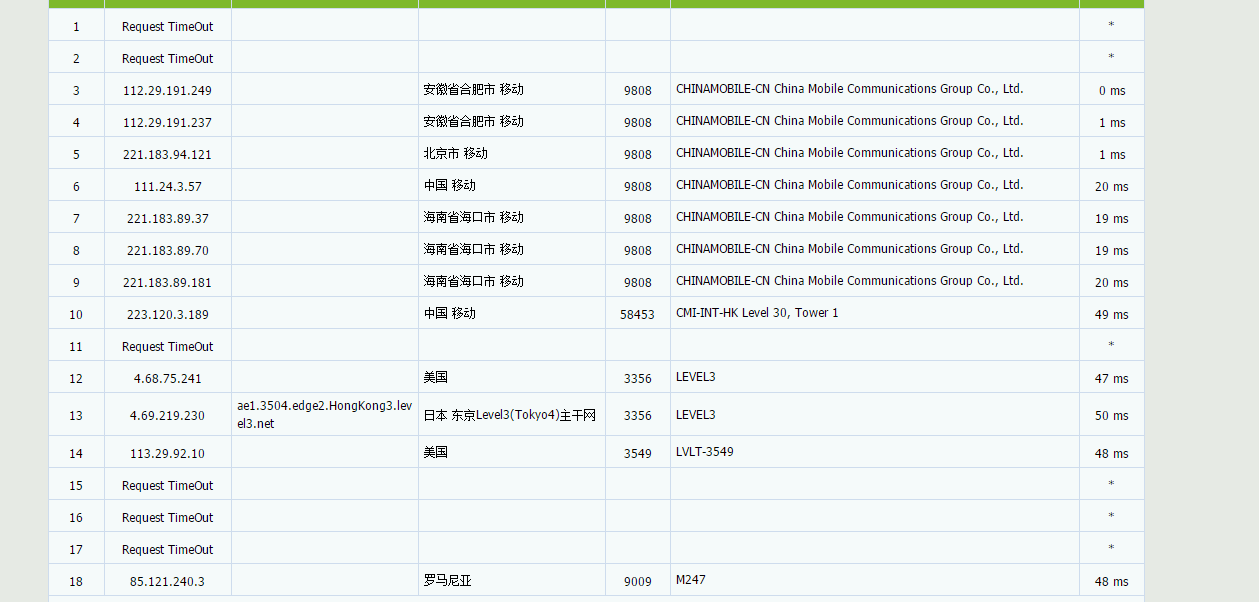Click AS number 3549
The width and height of the screenshot is (1259, 602).
[x=637, y=453]
